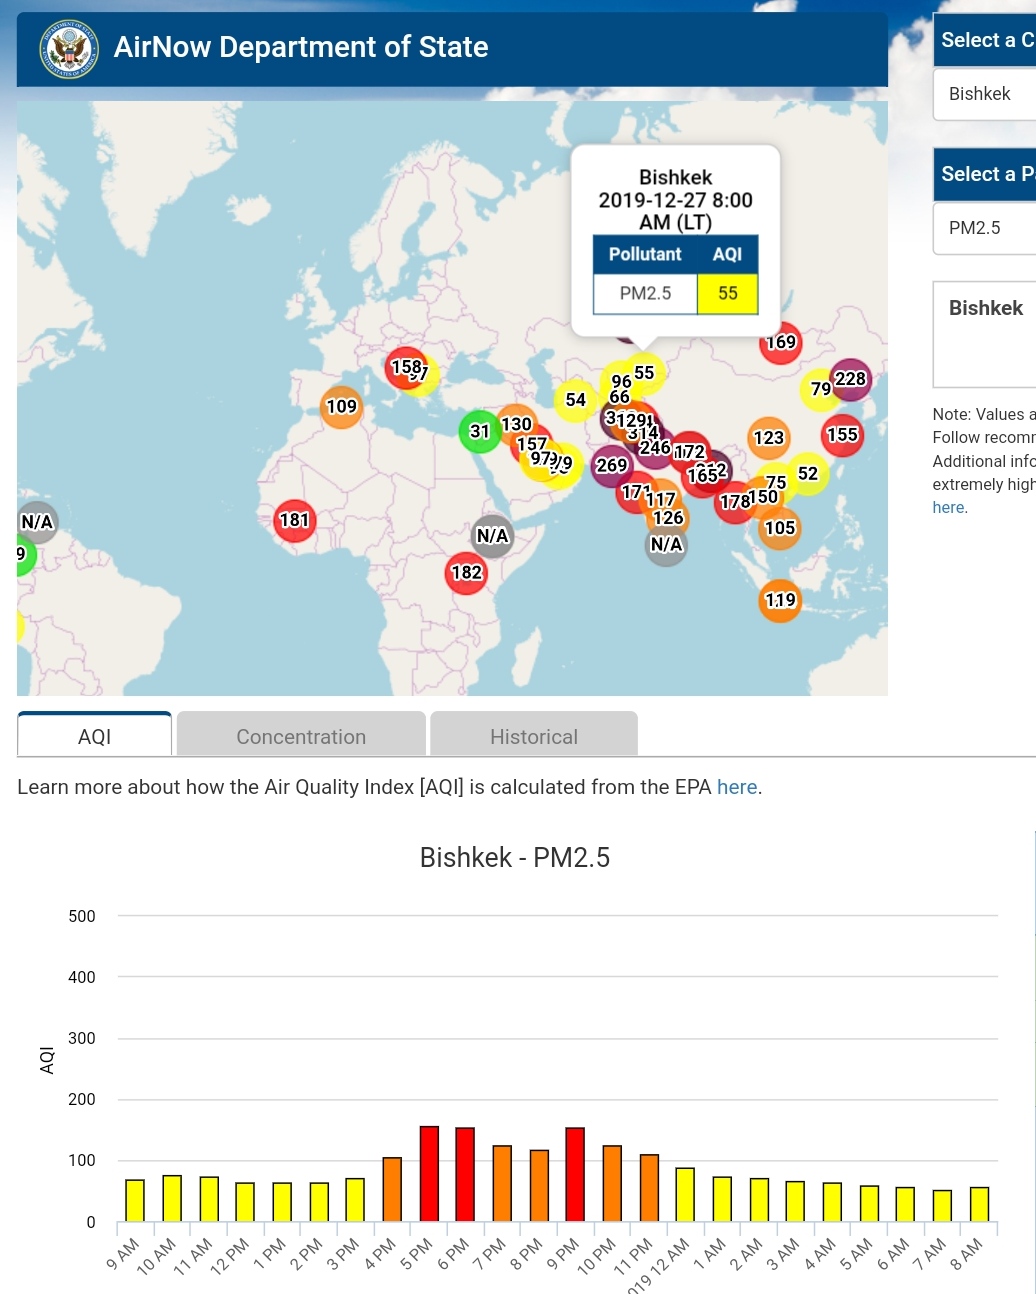Select the red 181 AQI marker
Viewport: 1036px width, 1294px height.
click(x=294, y=520)
